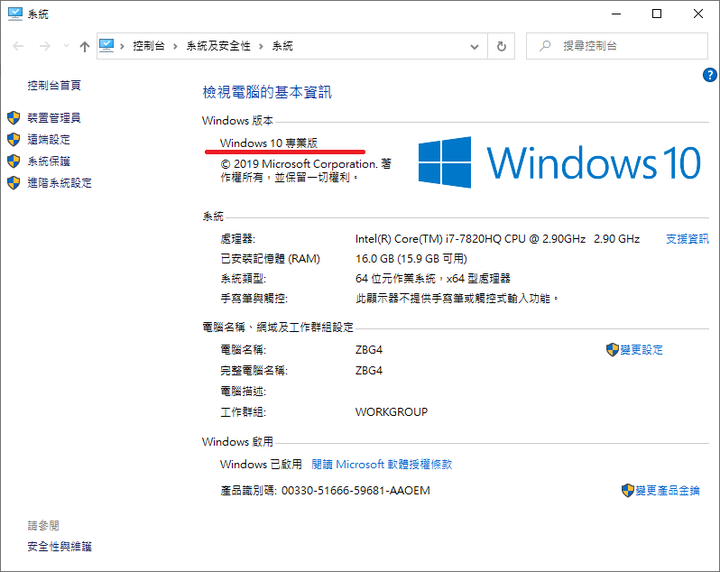Click the system icon in title bar
This screenshot has width=720, height=572.
[x=15, y=14]
